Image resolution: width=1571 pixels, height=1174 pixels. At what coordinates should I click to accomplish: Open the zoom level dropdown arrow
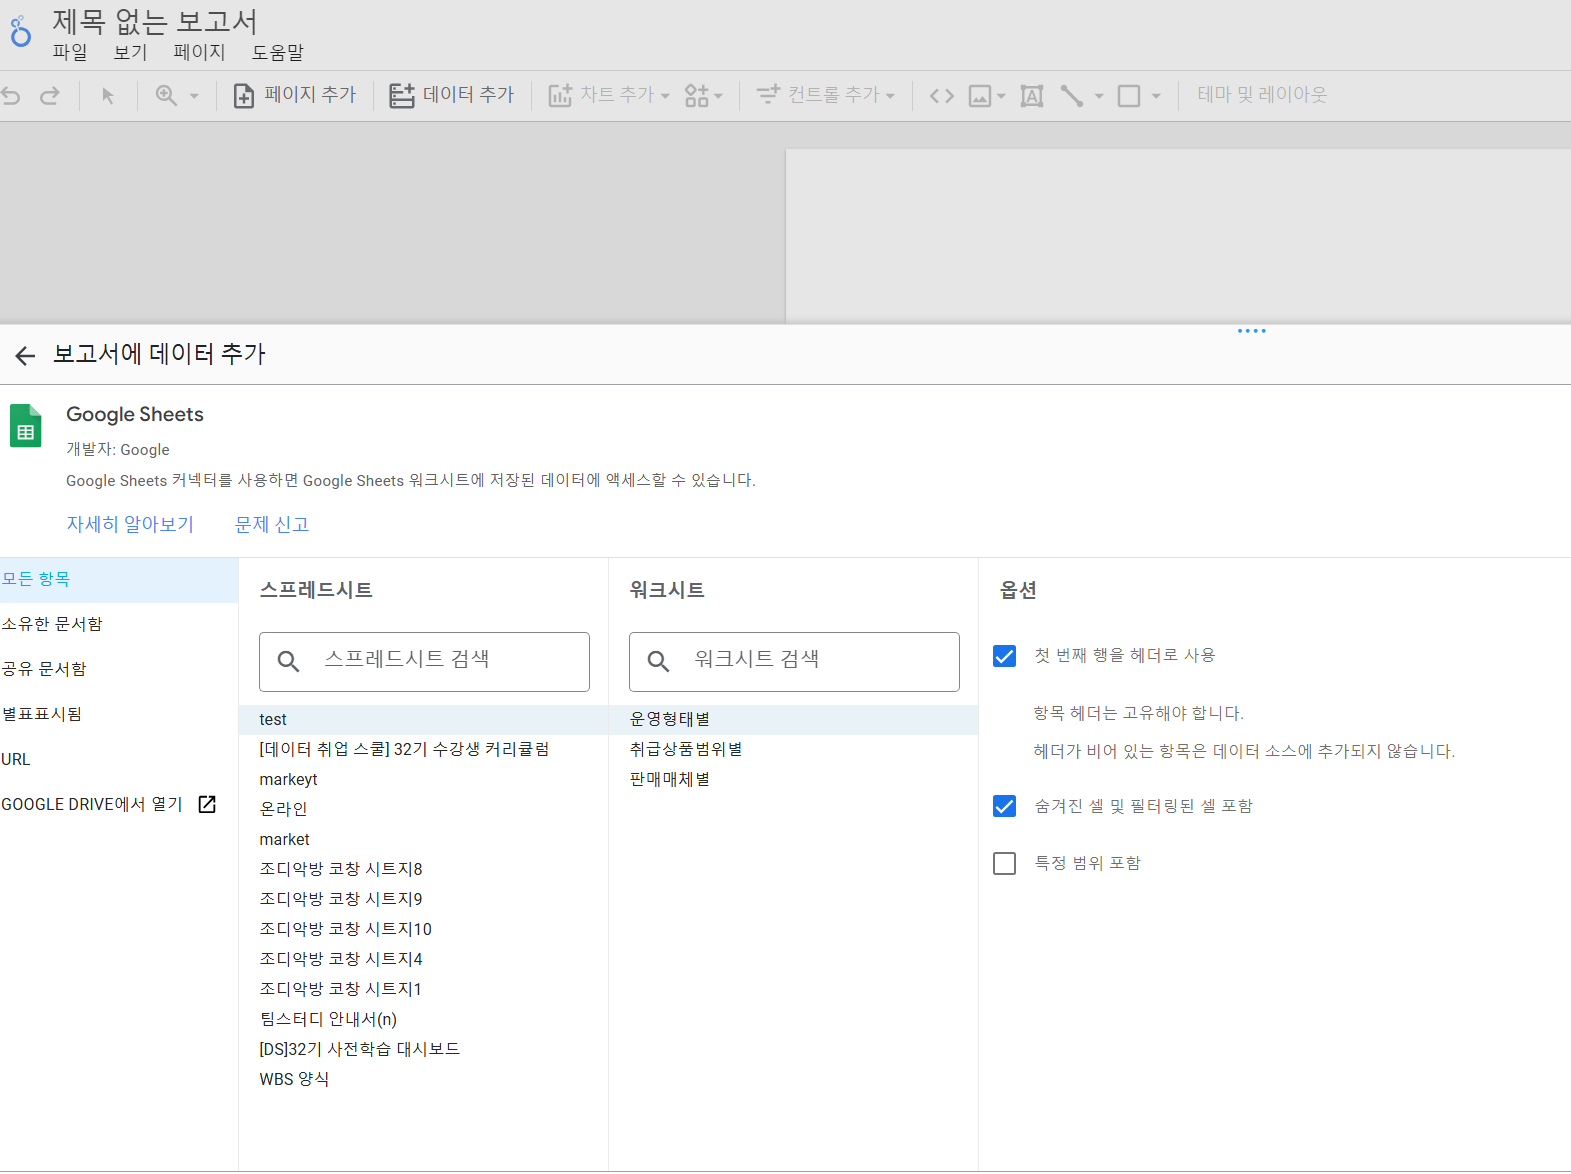tap(194, 96)
